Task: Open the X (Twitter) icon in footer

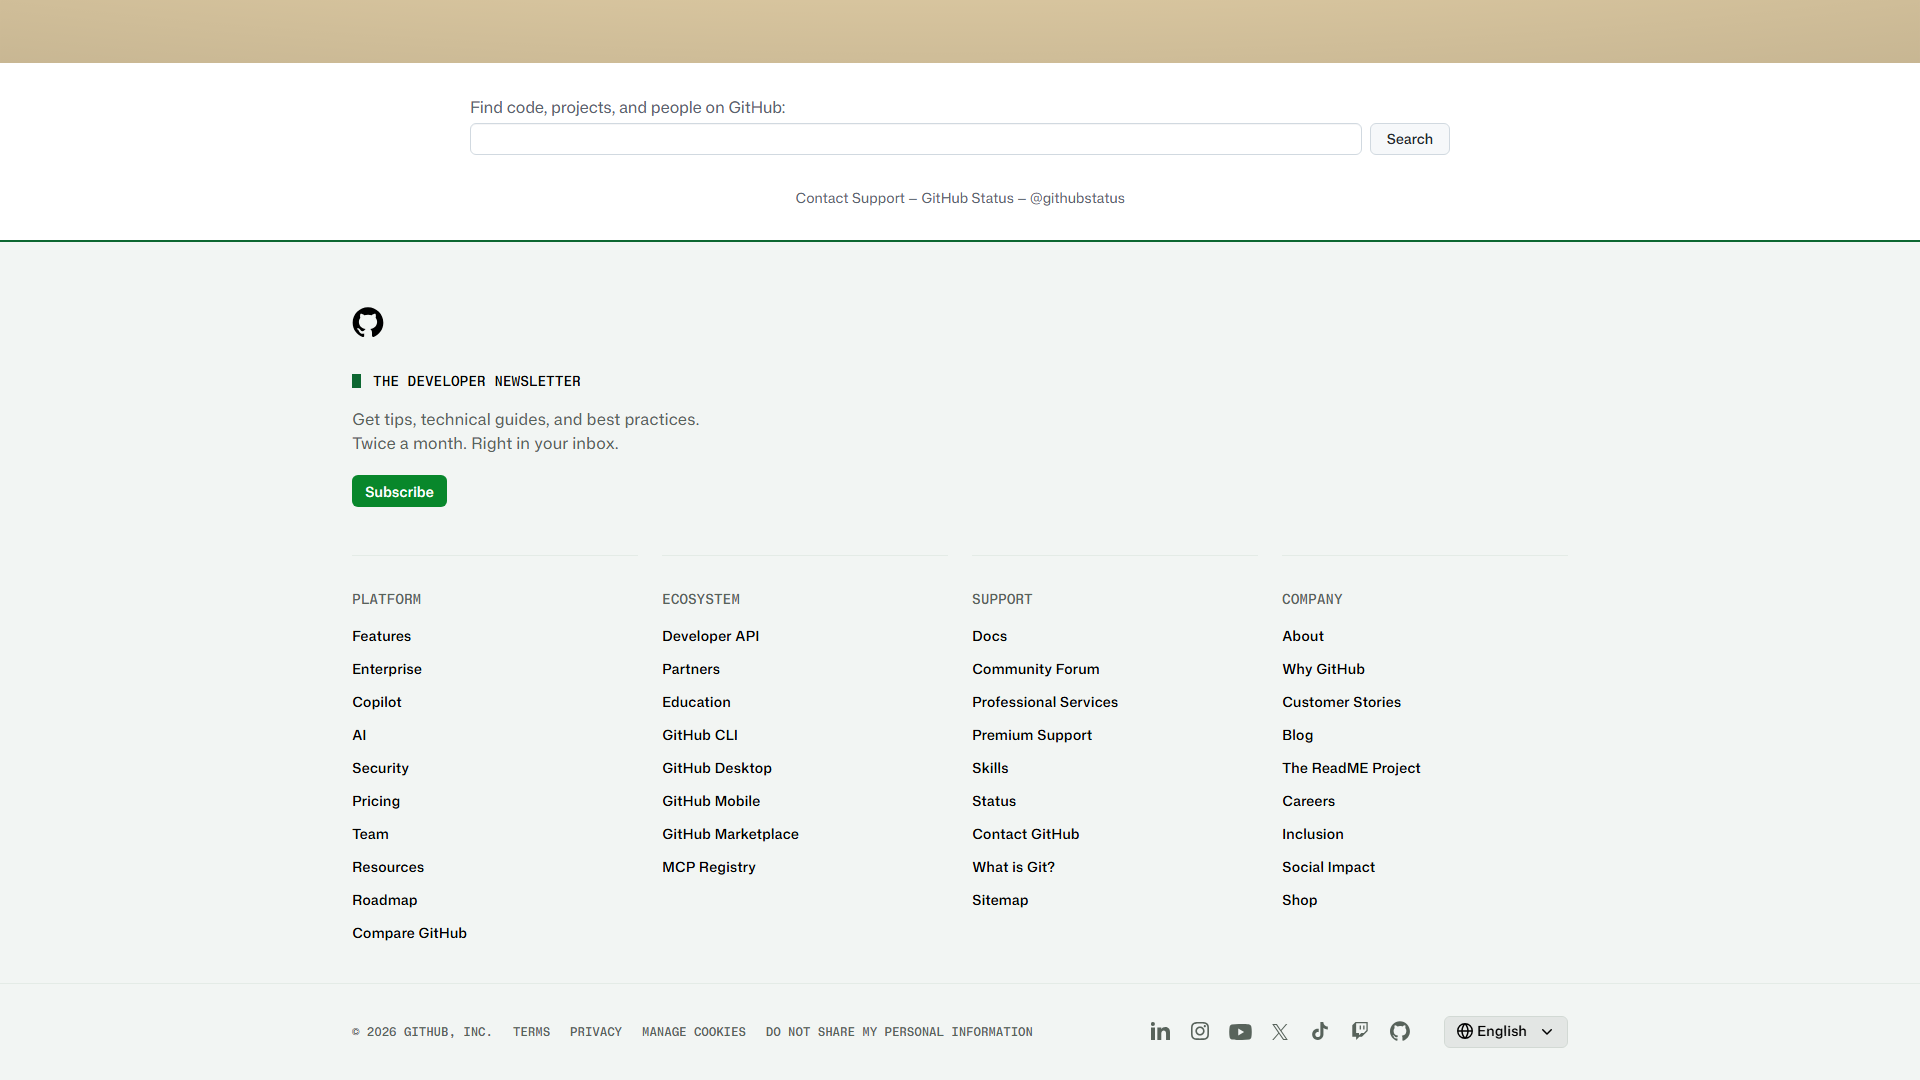Action: click(1280, 1032)
